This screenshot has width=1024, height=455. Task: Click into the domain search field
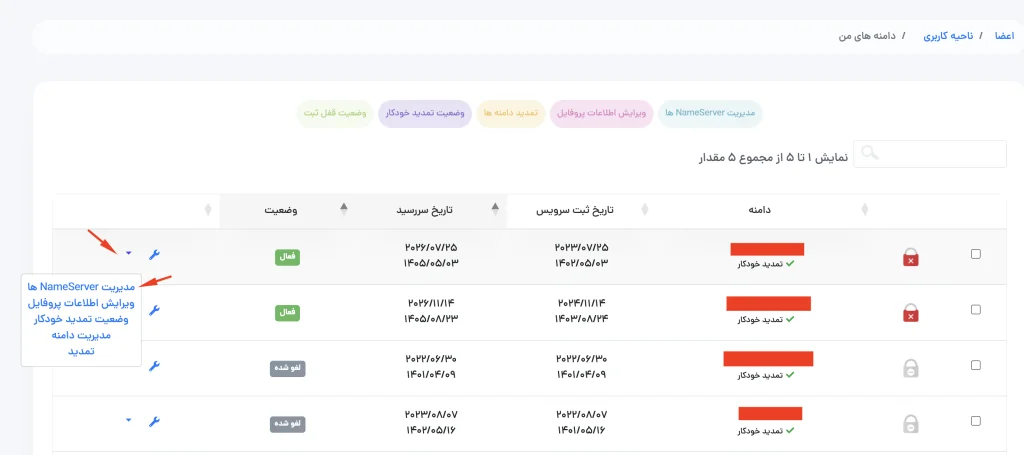coord(930,154)
